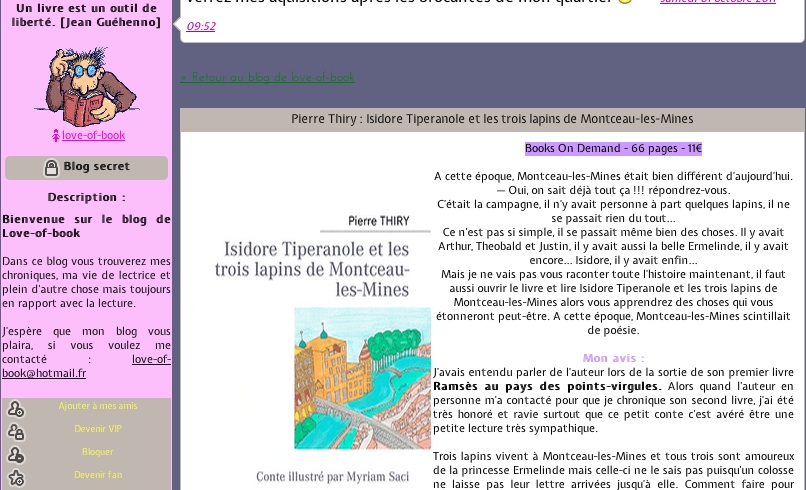Click the bold Ramsès au pays des points-virgules text
The image size is (806, 490).
(547, 386)
